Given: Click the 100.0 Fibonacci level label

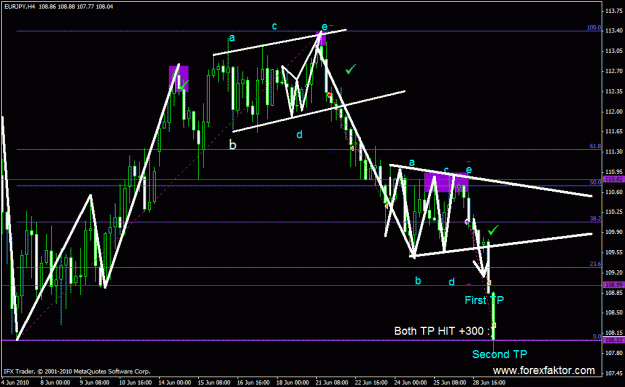Looking at the screenshot, I should [594, 28].
